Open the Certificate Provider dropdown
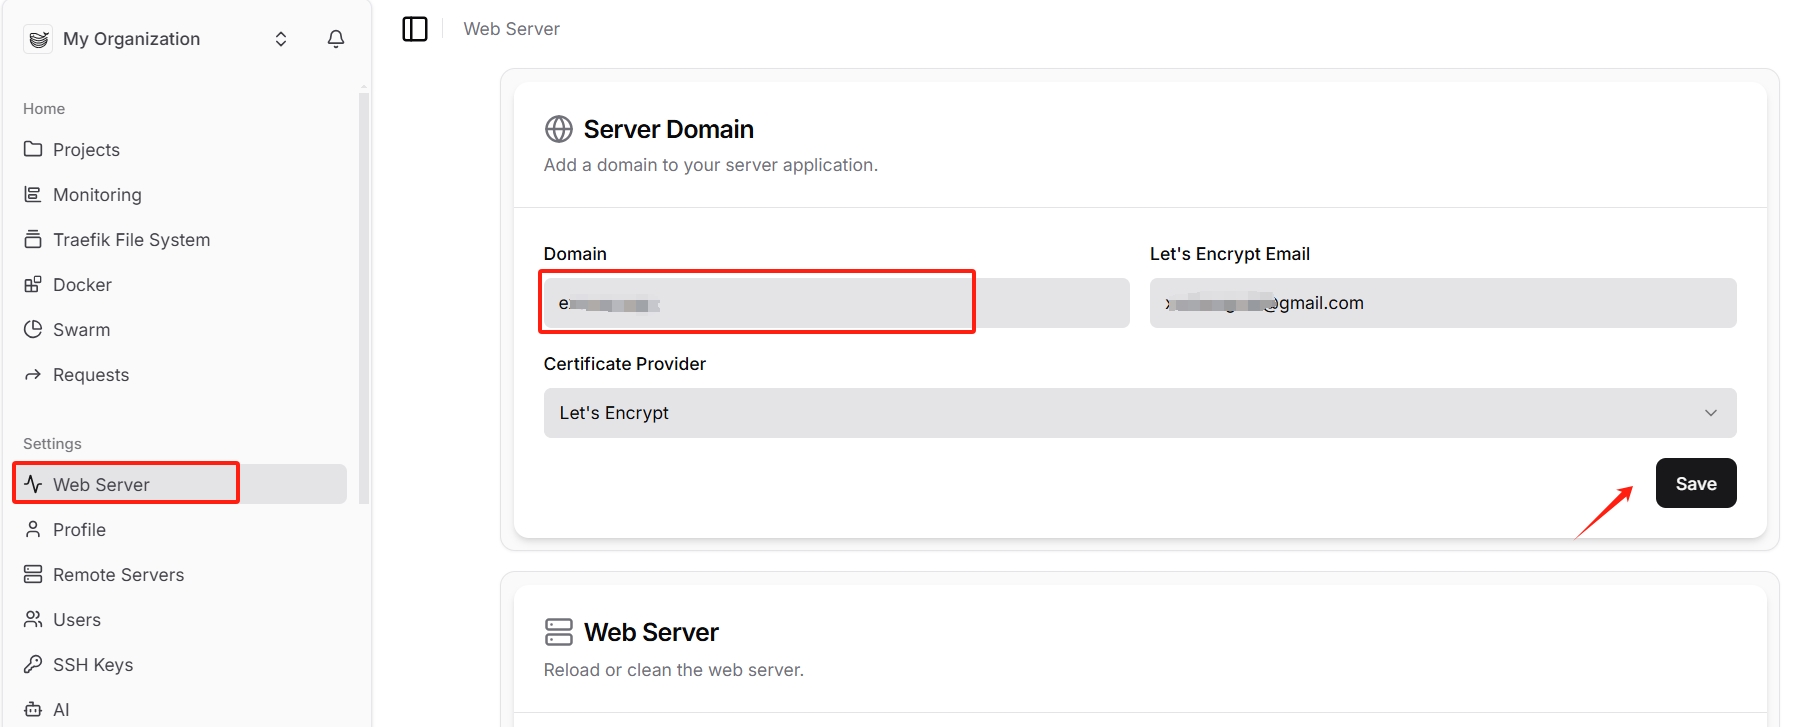This screenshot has width=1815, height=727. (1138, 413)
